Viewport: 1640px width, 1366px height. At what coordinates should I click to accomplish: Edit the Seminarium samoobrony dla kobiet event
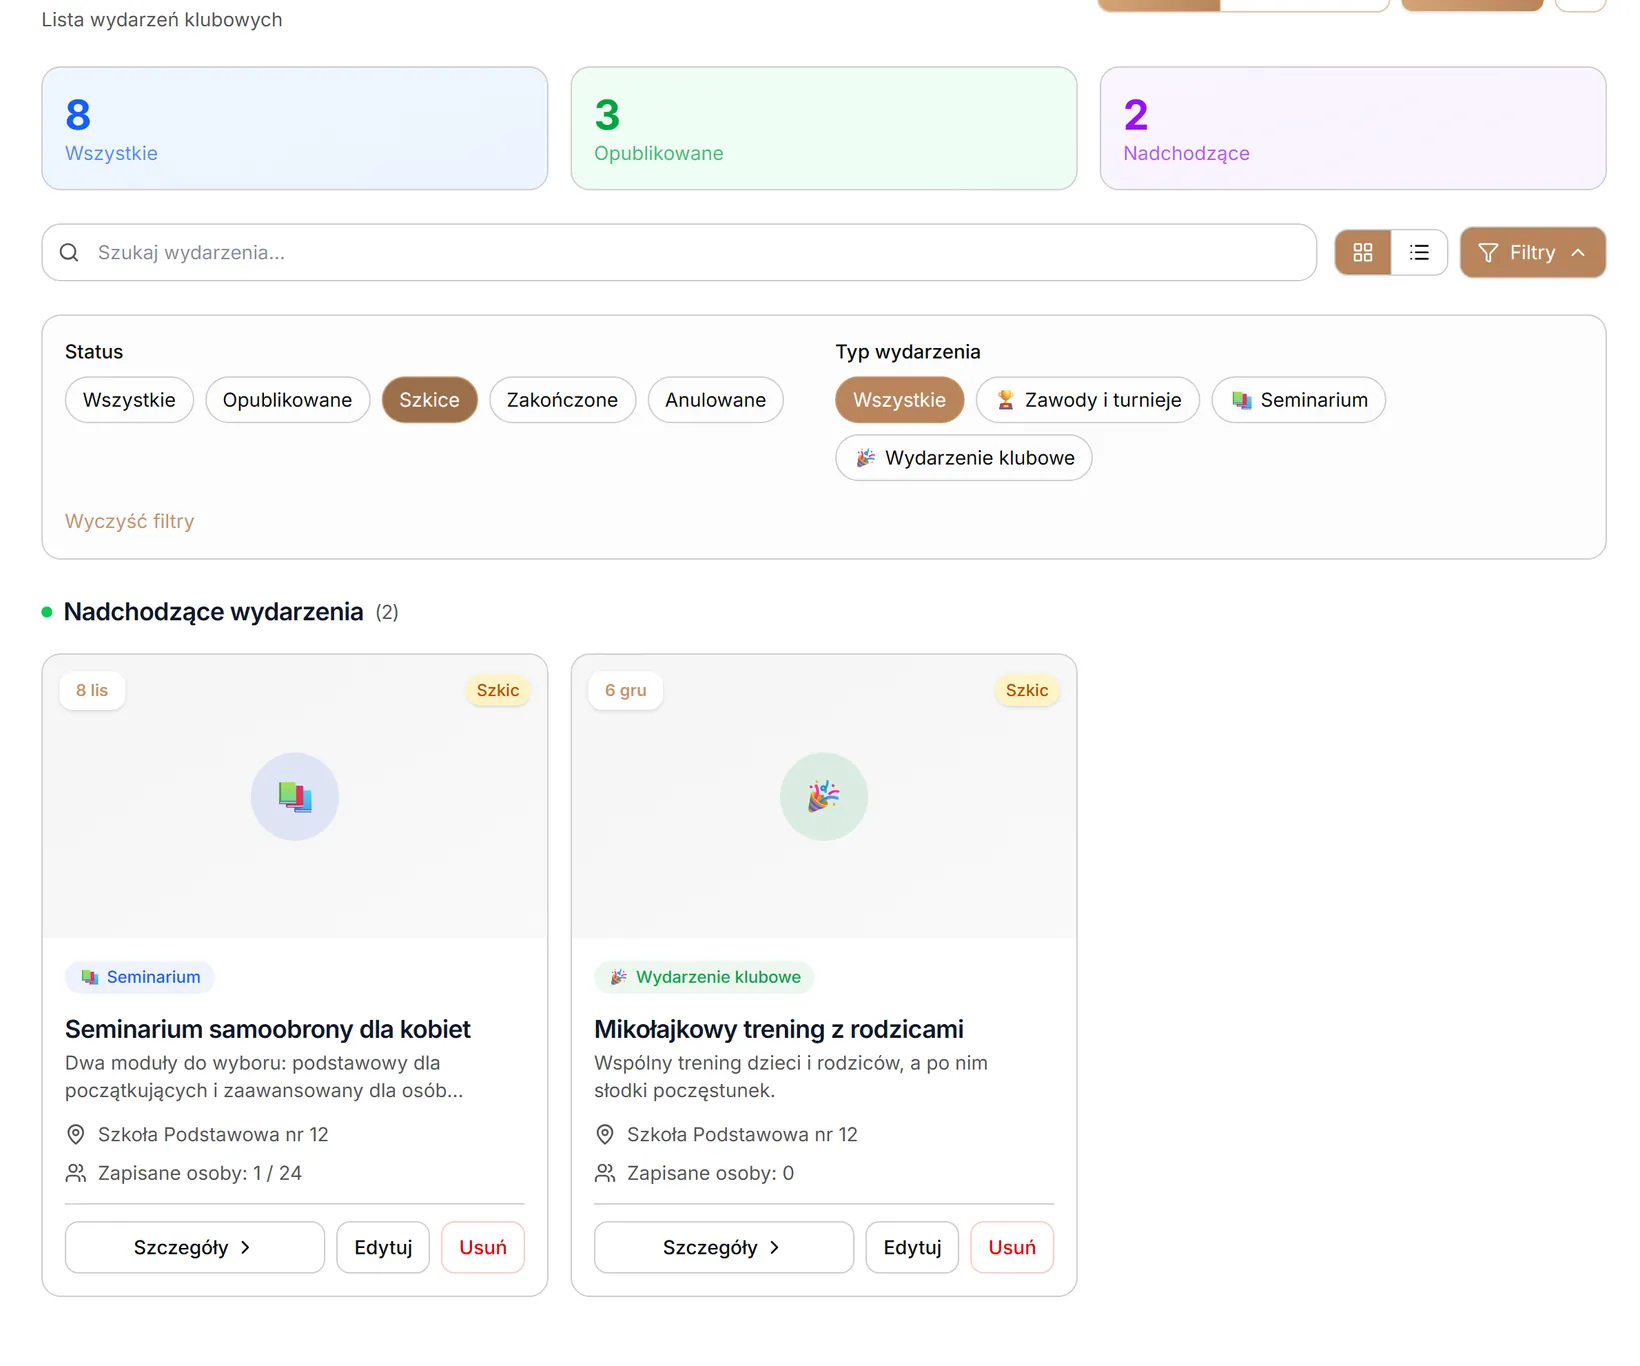pos(383,1247)
